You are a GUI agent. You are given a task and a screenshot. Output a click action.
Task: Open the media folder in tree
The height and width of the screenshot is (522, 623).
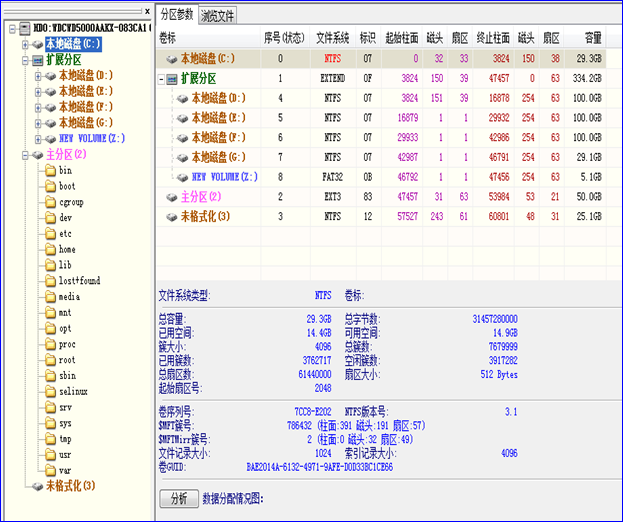coord(69,297)
